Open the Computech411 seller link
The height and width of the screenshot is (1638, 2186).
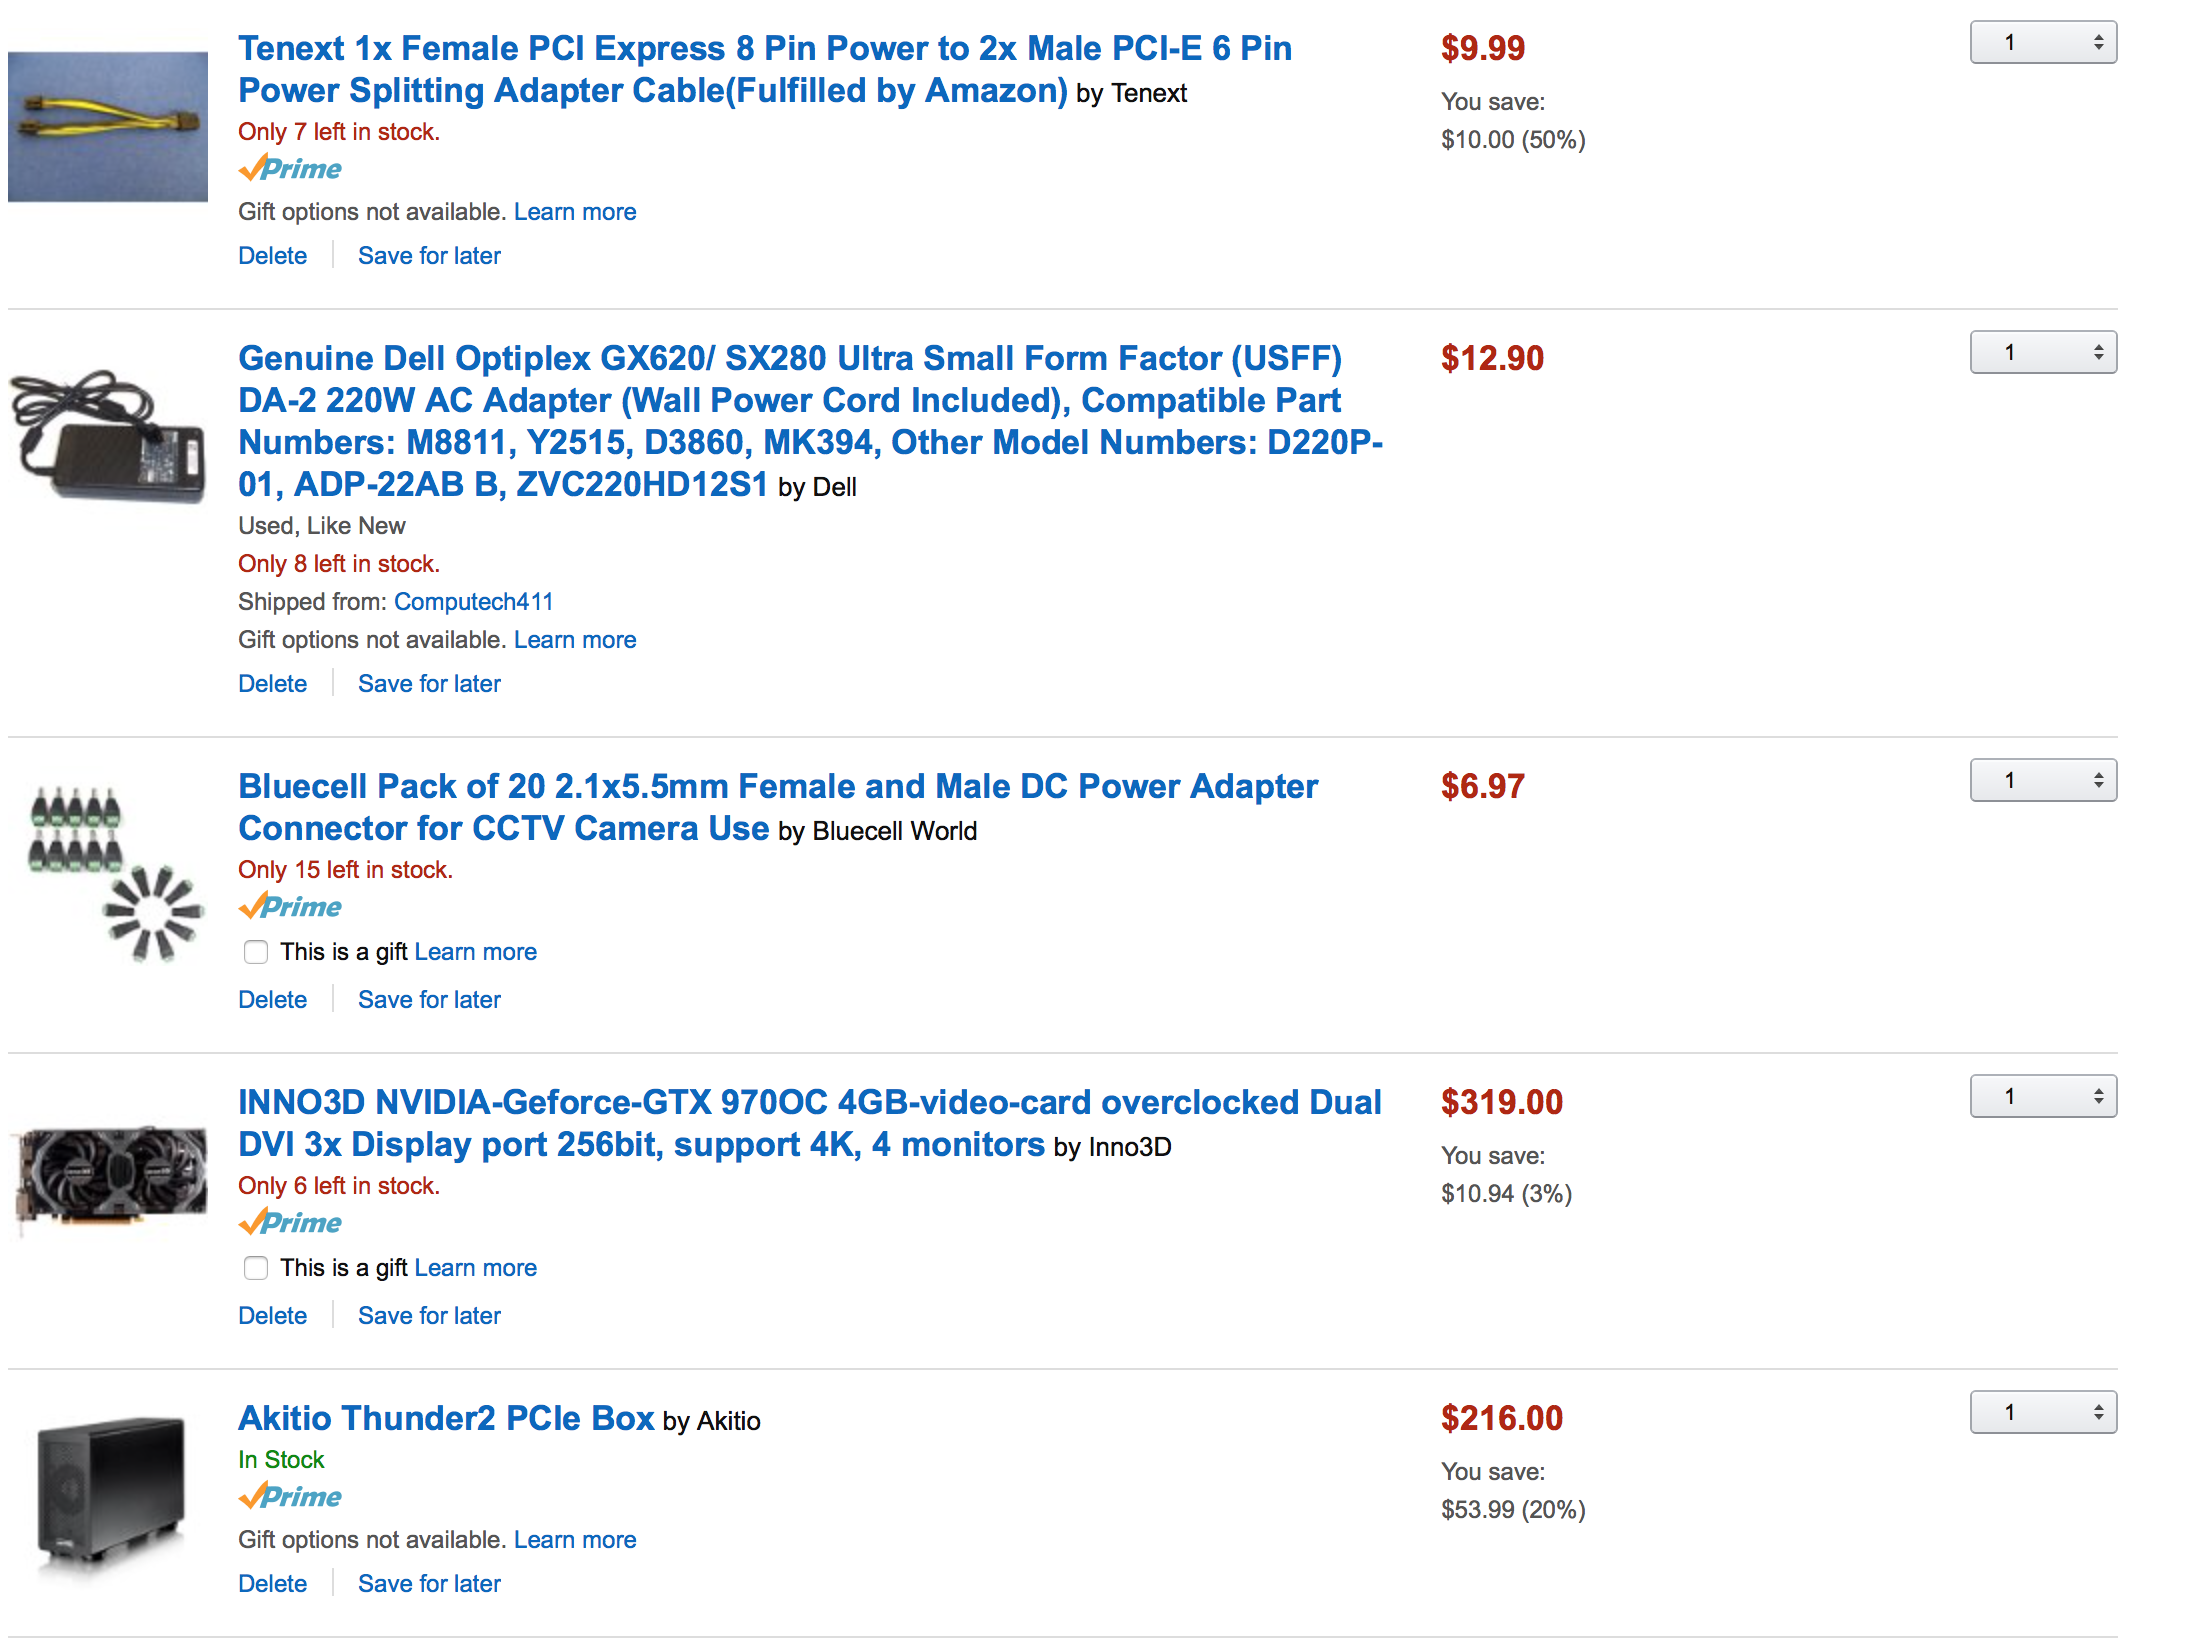click(x=473, y=602)
